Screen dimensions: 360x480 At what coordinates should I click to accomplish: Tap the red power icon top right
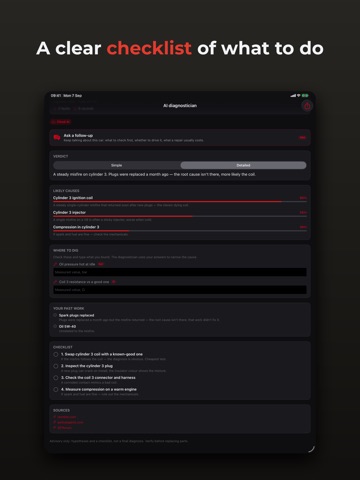(307, 106)
